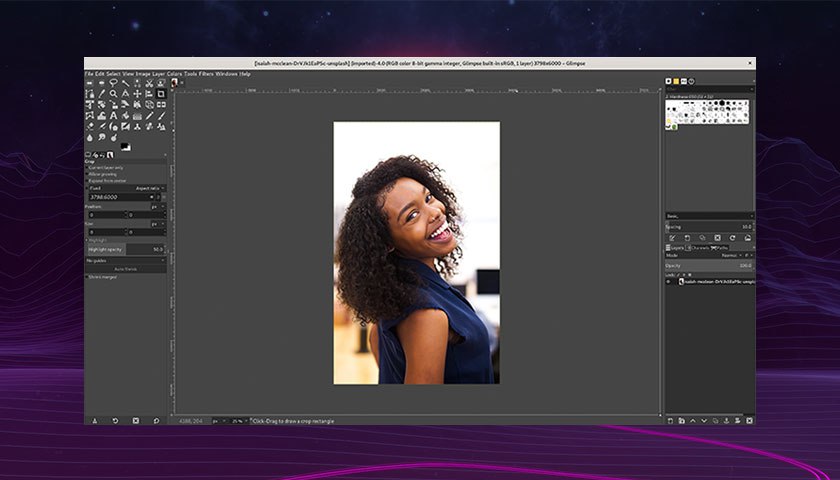Viewport: 840px width, 480px height.
Task: Select the Move tool
Action: 137,94
